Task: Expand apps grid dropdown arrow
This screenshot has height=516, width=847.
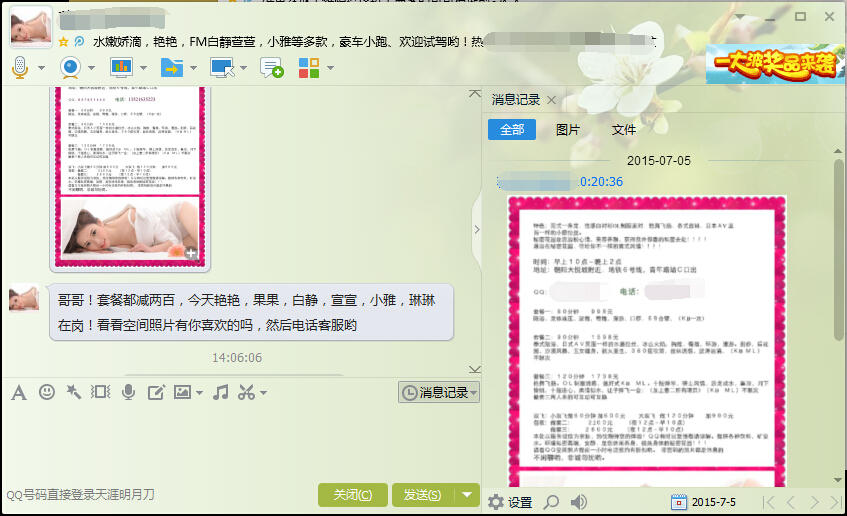Action: coord(330,68)
